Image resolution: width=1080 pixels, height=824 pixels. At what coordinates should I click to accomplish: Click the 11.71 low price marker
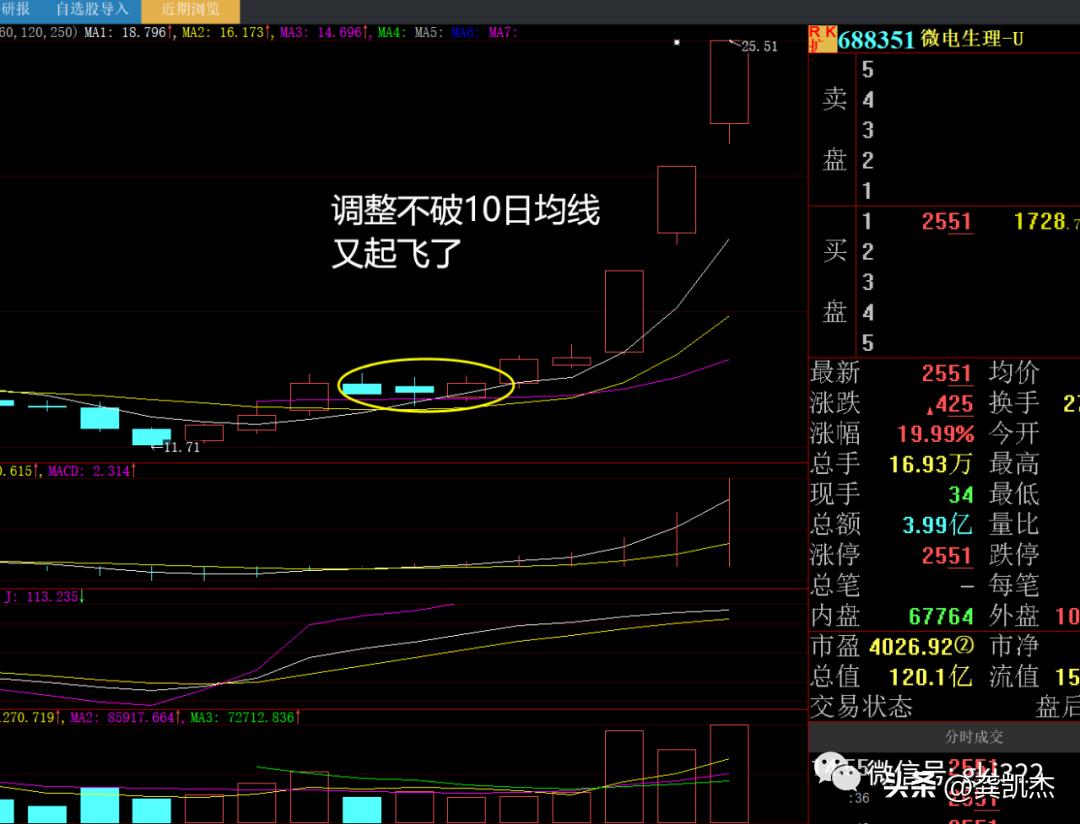180,447
